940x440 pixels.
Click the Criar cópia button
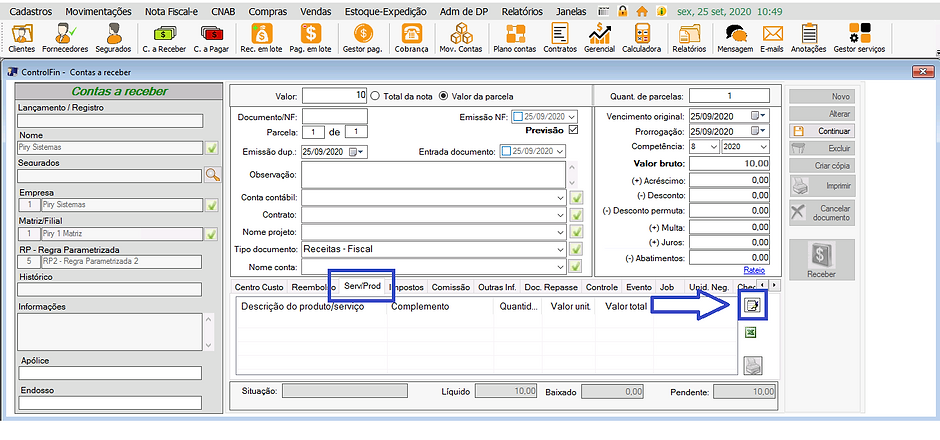pyautogui.click(x=822, y=165)
